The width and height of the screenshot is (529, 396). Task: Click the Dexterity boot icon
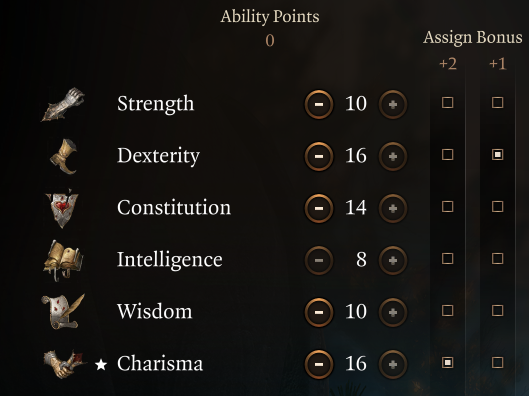pos(64,156)
